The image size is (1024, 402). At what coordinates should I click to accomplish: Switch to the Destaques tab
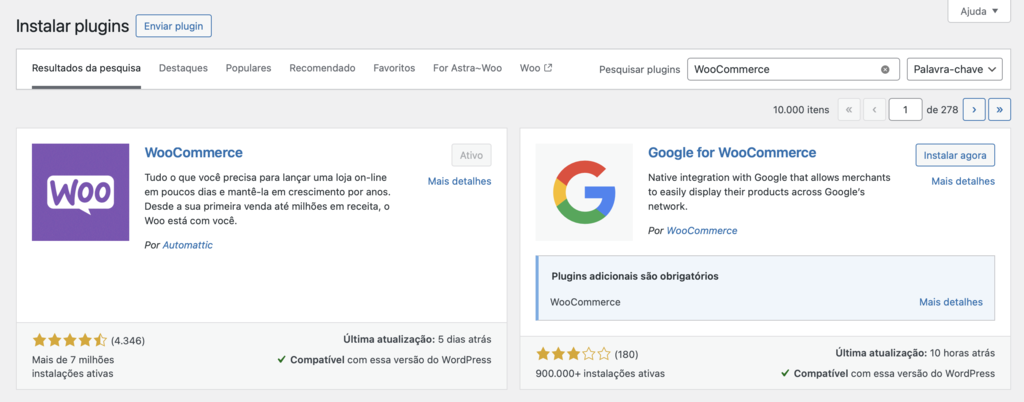[x=184, y=68]
